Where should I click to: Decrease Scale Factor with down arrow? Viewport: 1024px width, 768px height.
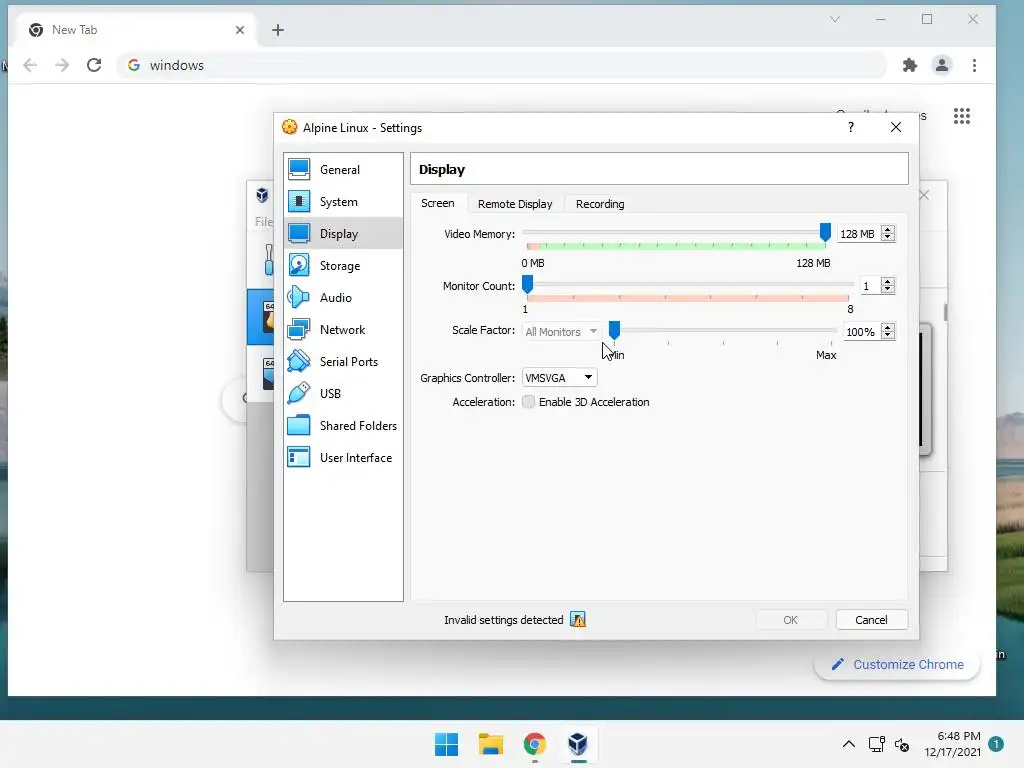[x=888, y=335]
